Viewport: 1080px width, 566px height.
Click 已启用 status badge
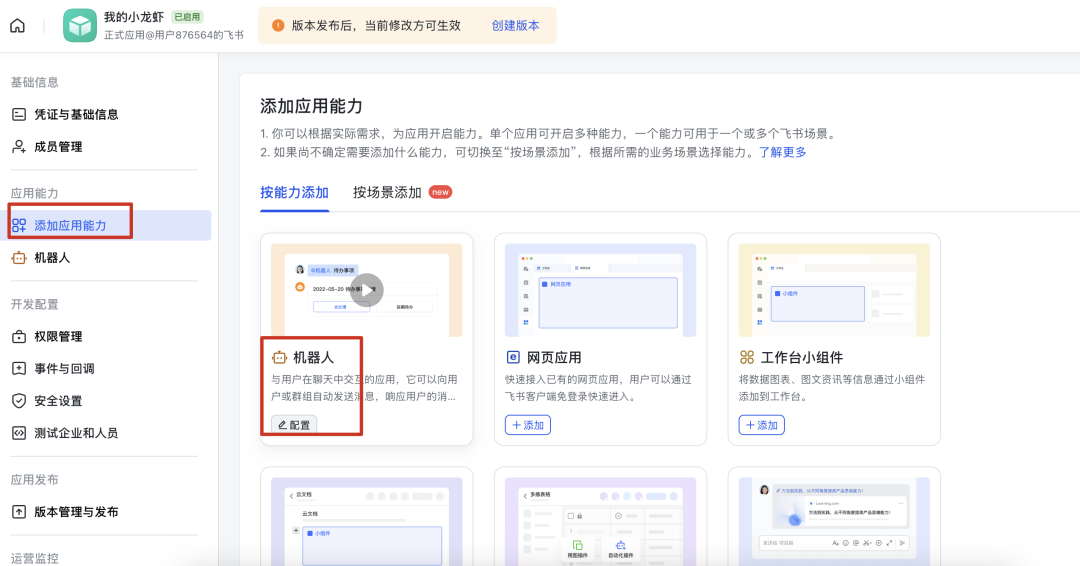click(187, 17)
